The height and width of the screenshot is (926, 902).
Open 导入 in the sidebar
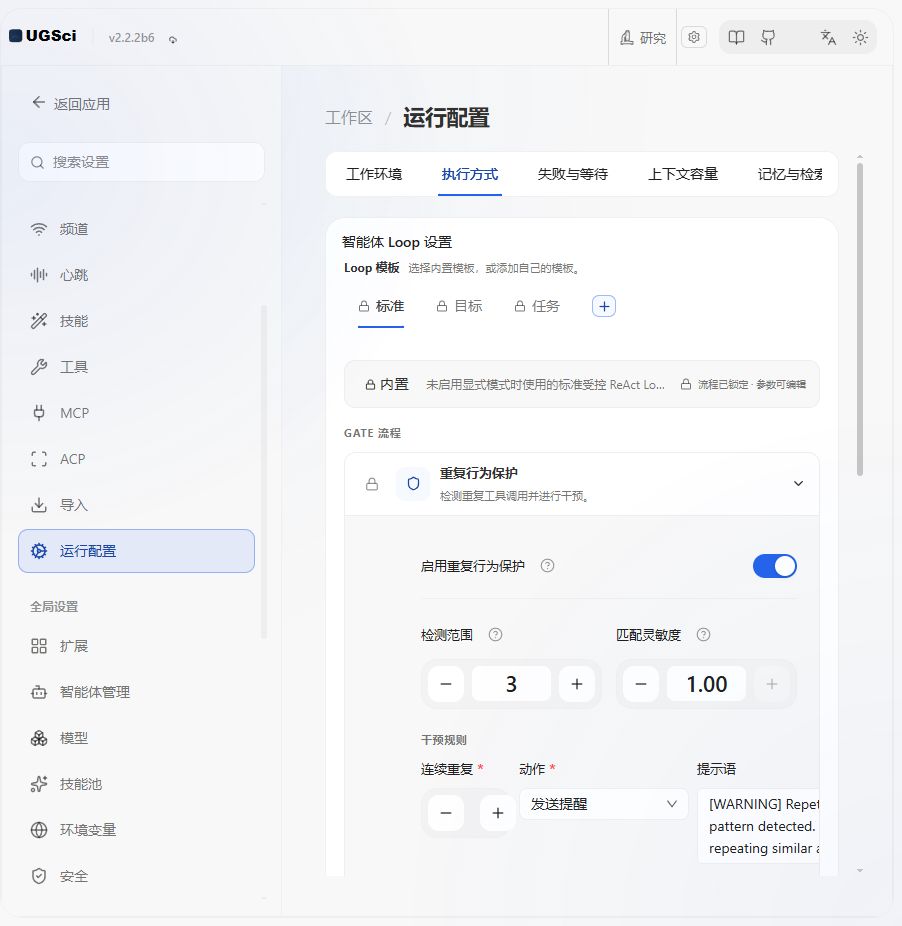[137, 506]
